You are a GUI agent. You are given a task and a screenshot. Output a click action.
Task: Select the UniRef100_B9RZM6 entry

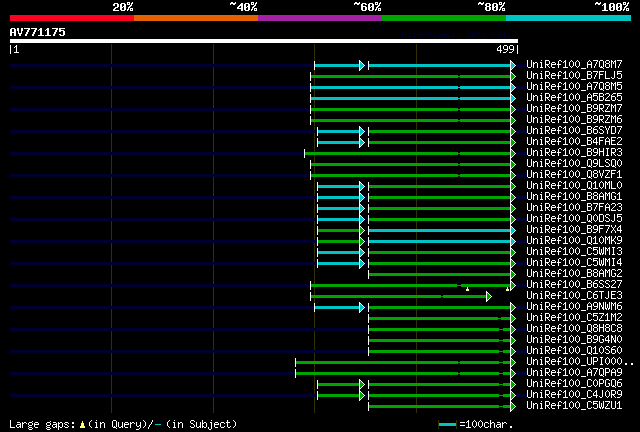574,120
